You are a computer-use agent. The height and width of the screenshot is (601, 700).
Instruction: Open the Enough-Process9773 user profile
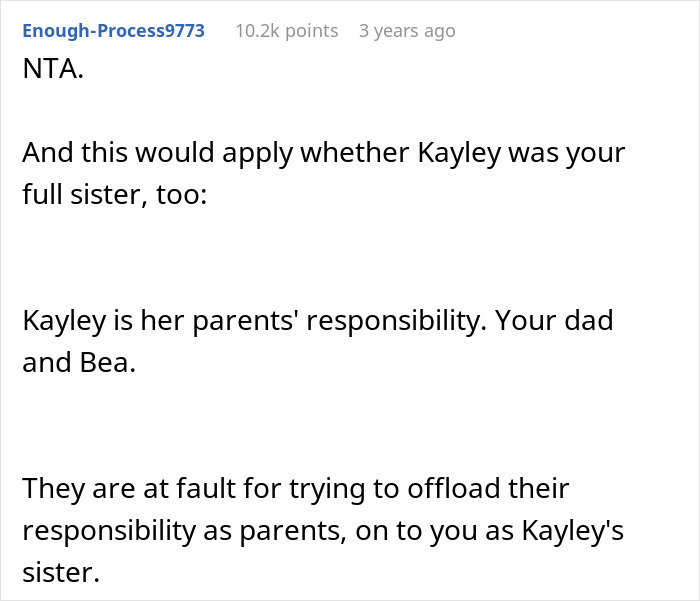tap(113, 31)
